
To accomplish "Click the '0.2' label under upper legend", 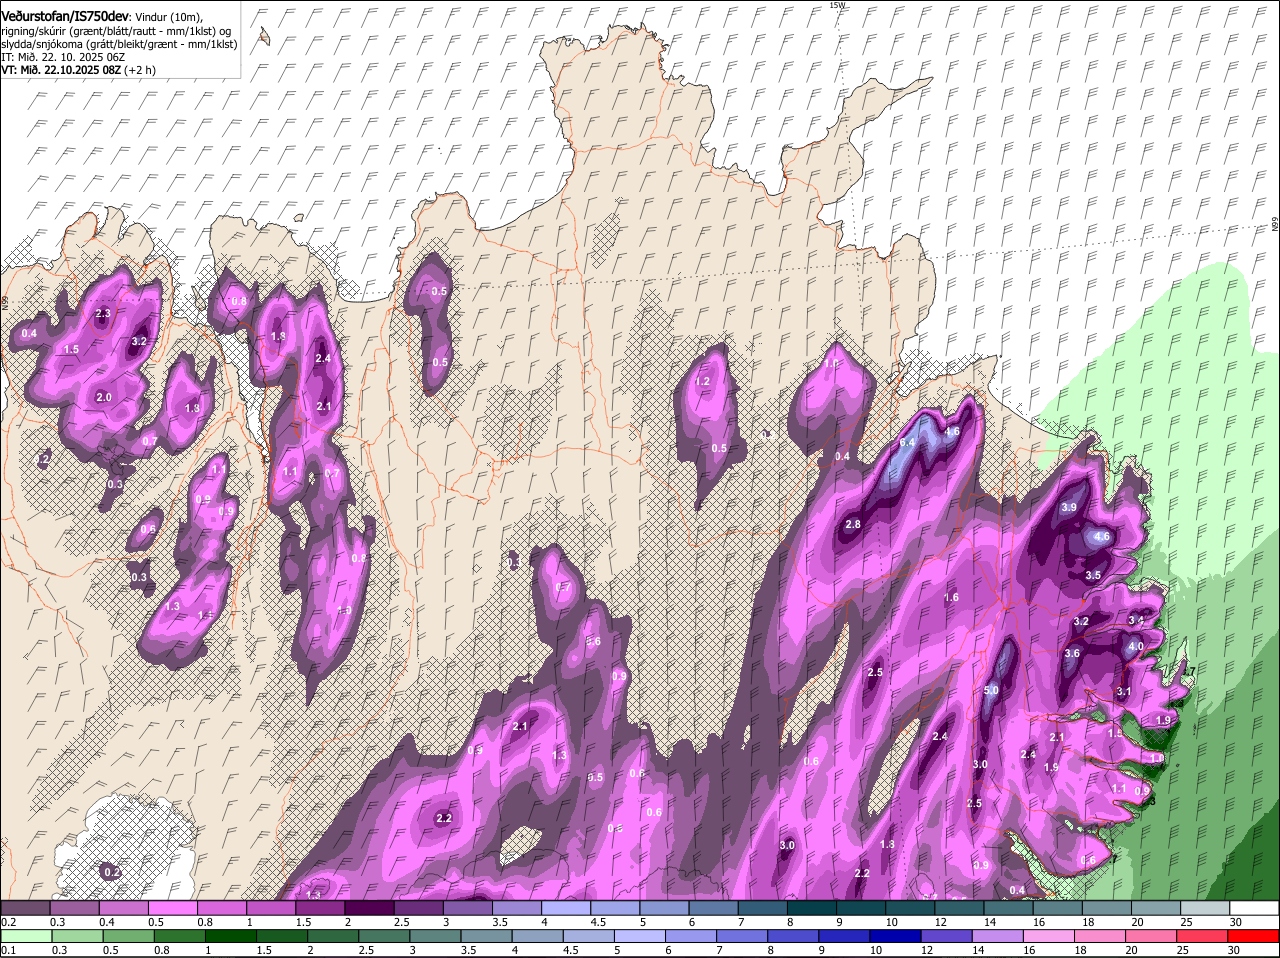I will 8,922.
